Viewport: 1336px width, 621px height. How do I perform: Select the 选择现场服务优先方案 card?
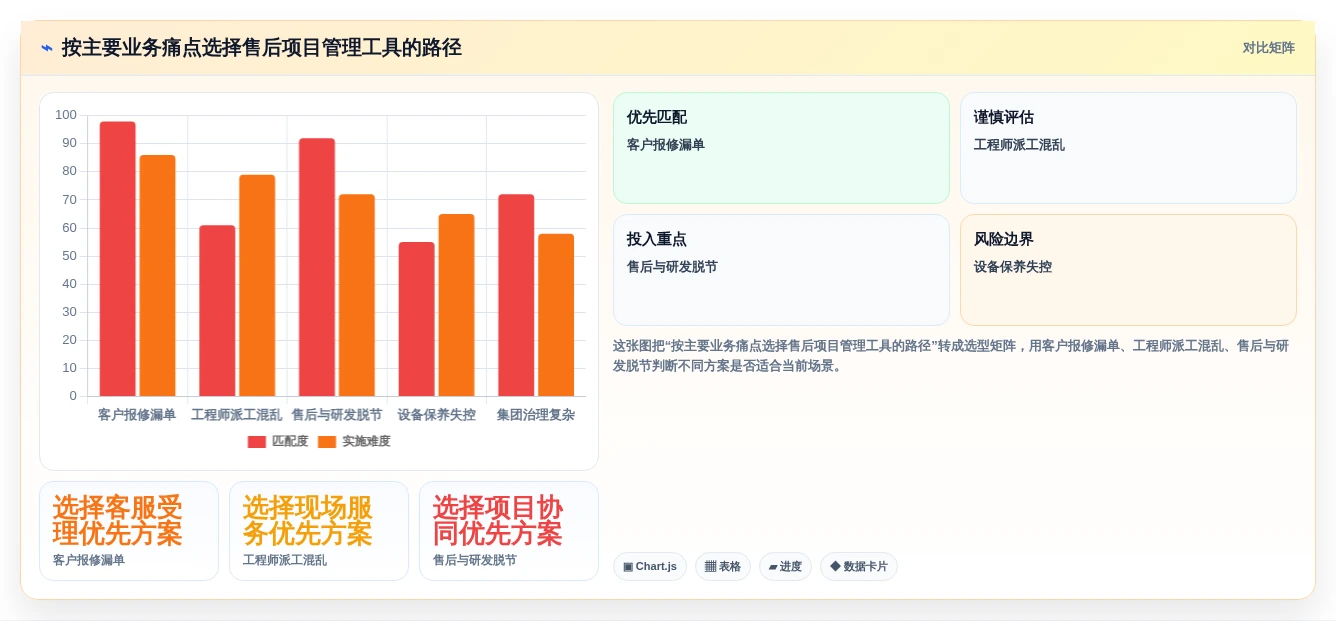pyautogui.click(x=319, y=531)
